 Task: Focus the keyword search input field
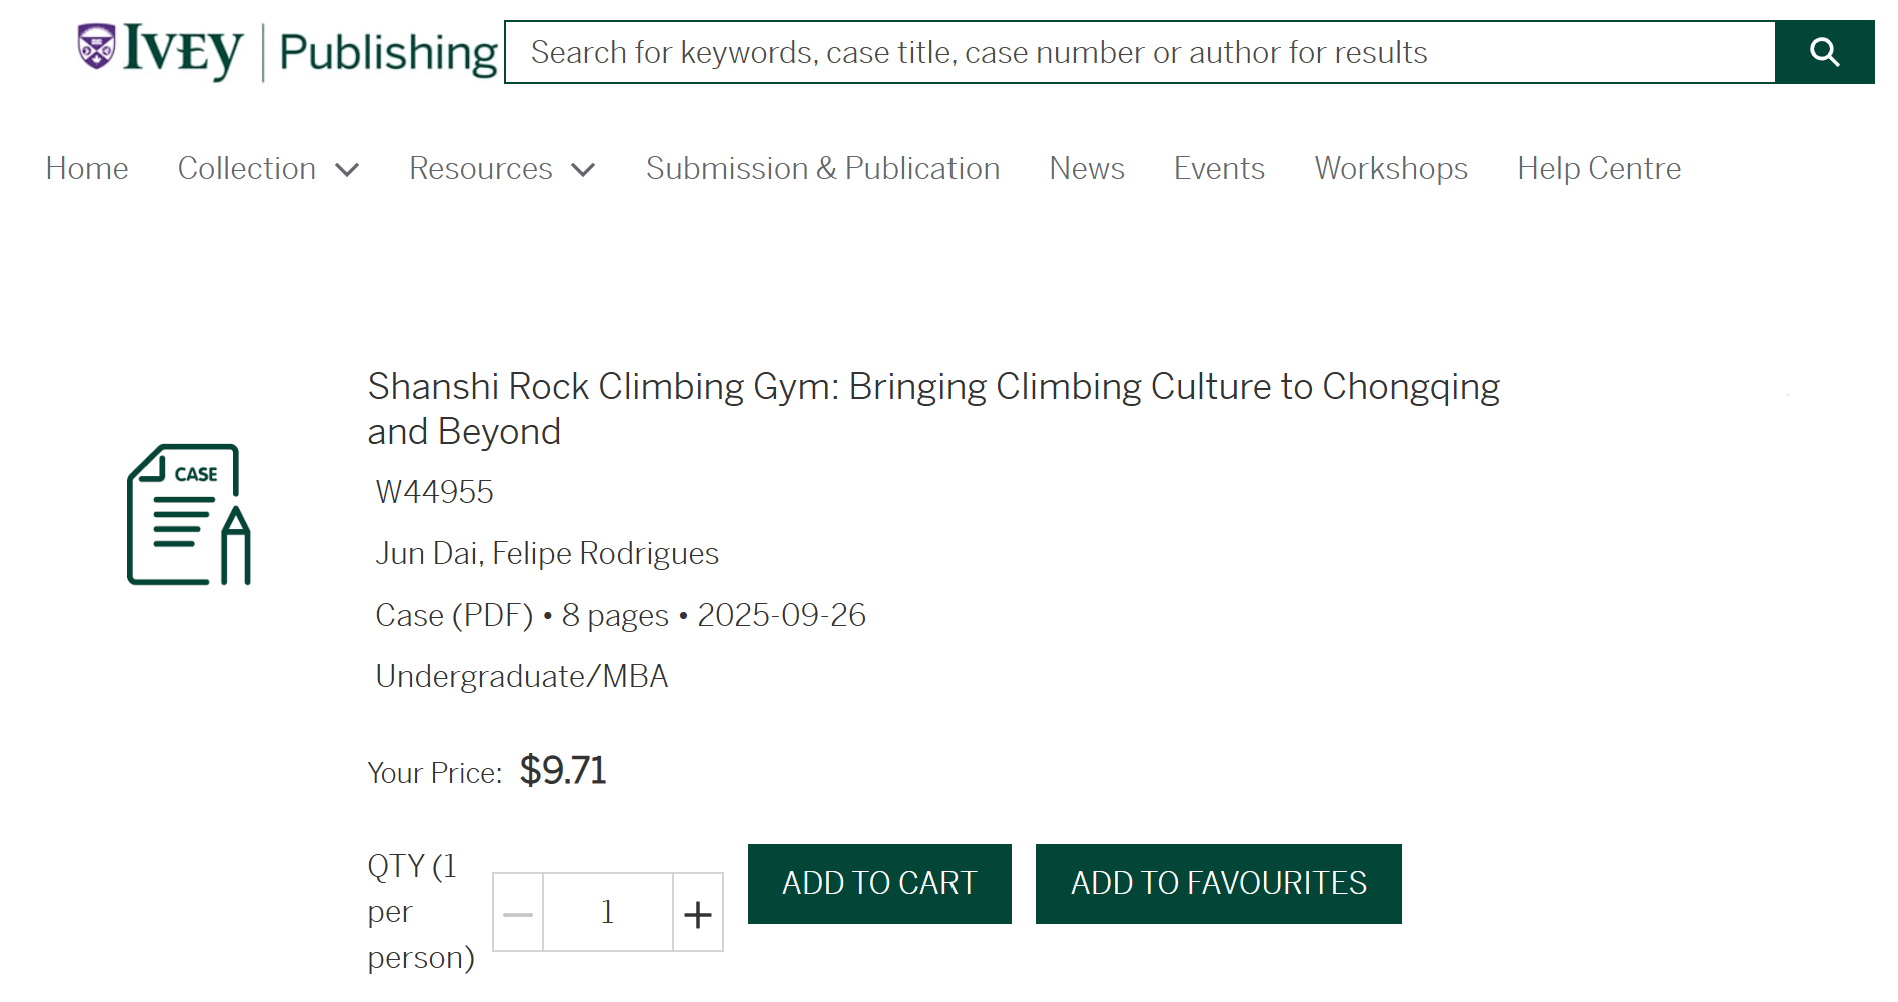tap(1140, 52)
